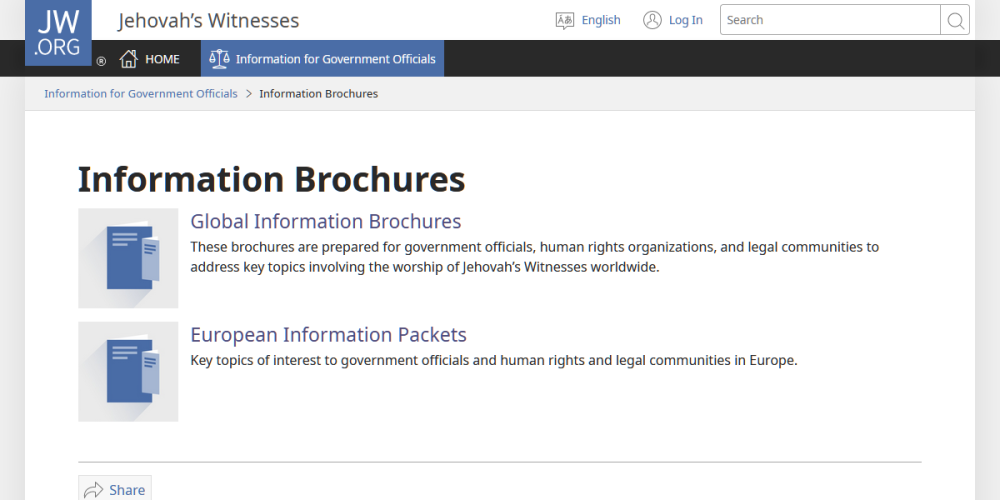Open European Information Packets thumbnail image
The image size is (1000, 500).
(x=128, y=371)
